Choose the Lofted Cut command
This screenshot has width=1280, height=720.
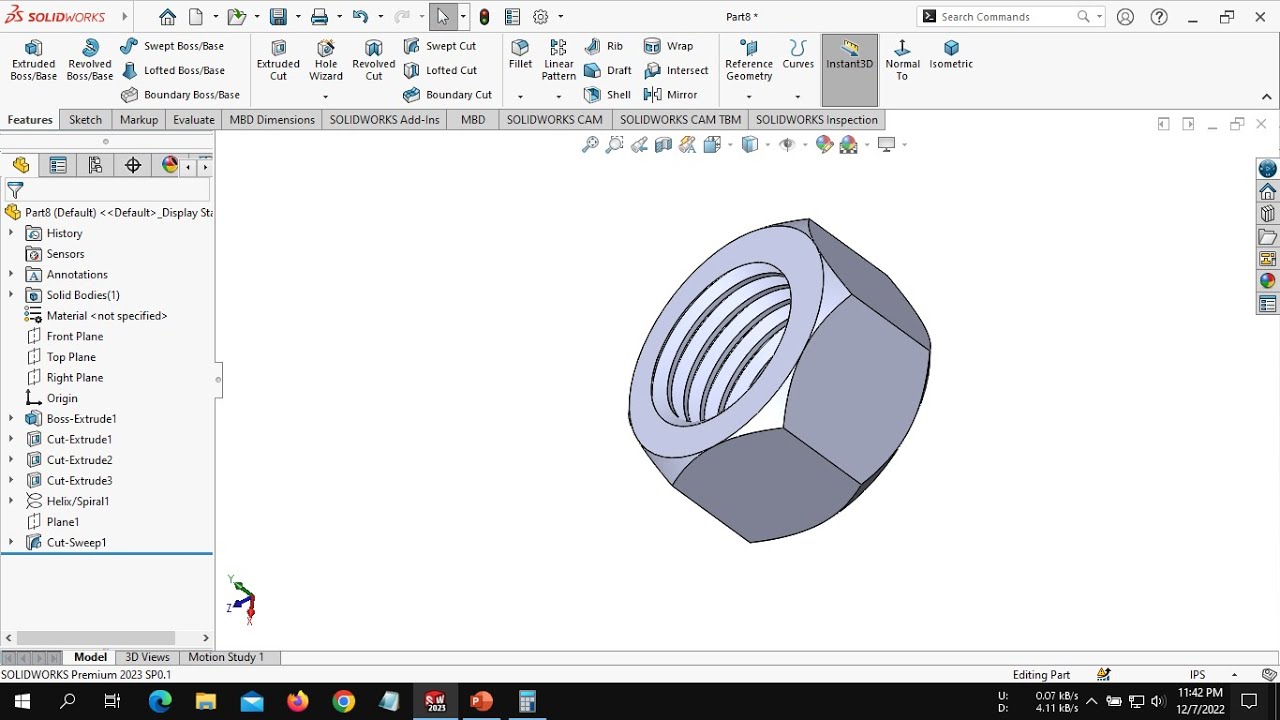[440, 70]
